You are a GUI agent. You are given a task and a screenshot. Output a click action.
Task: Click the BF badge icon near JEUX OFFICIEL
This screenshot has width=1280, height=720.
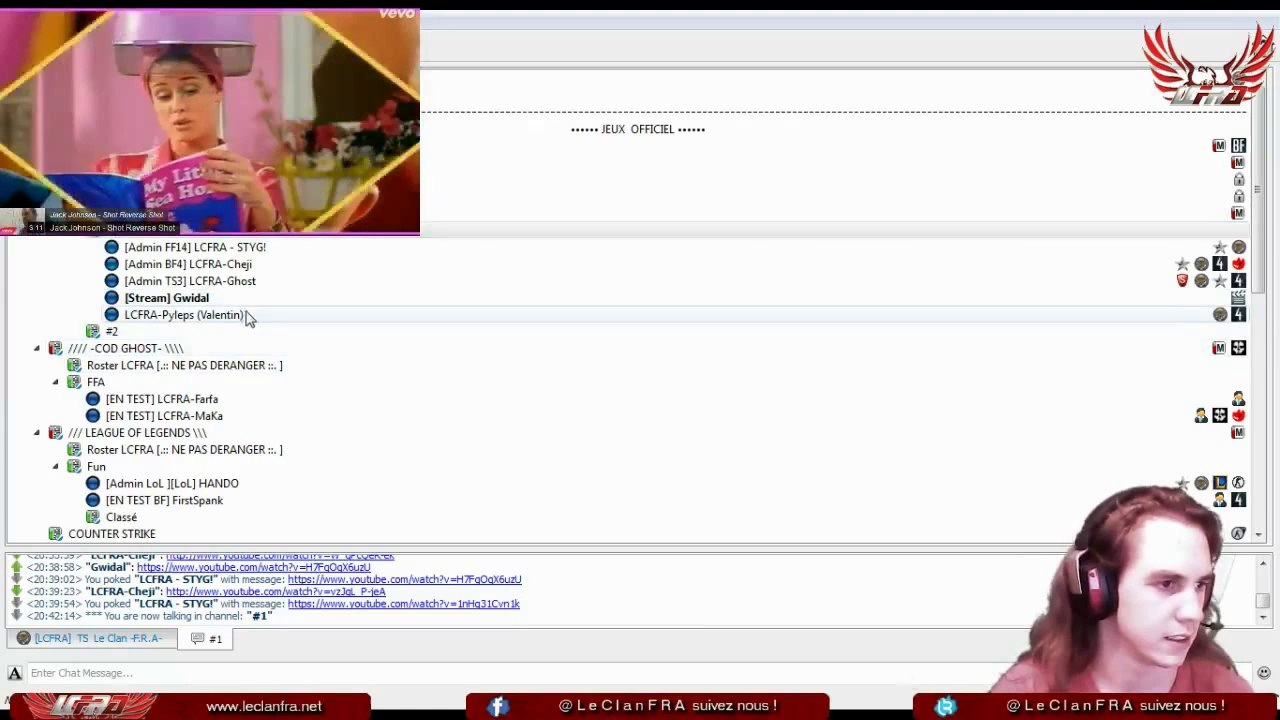(1238, 146)
